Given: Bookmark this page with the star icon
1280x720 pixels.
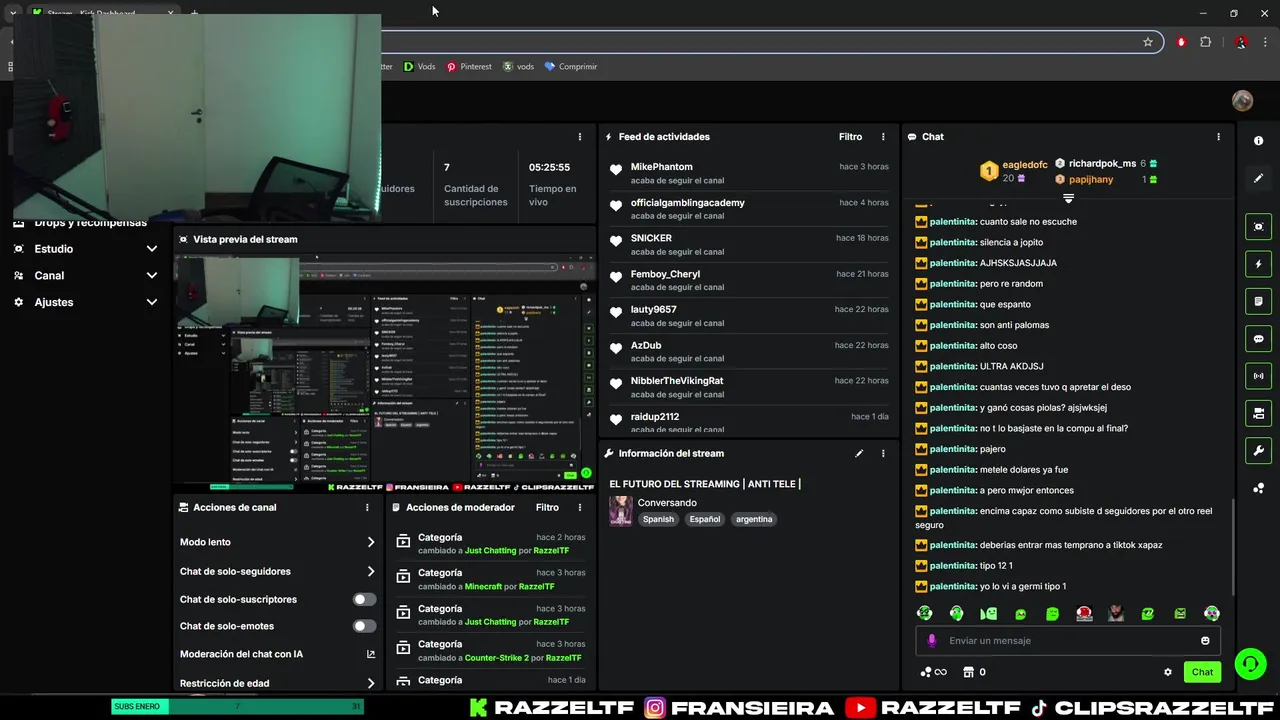Looking at the screenshot, I should pyautogui.click(x=1148, y=42).
